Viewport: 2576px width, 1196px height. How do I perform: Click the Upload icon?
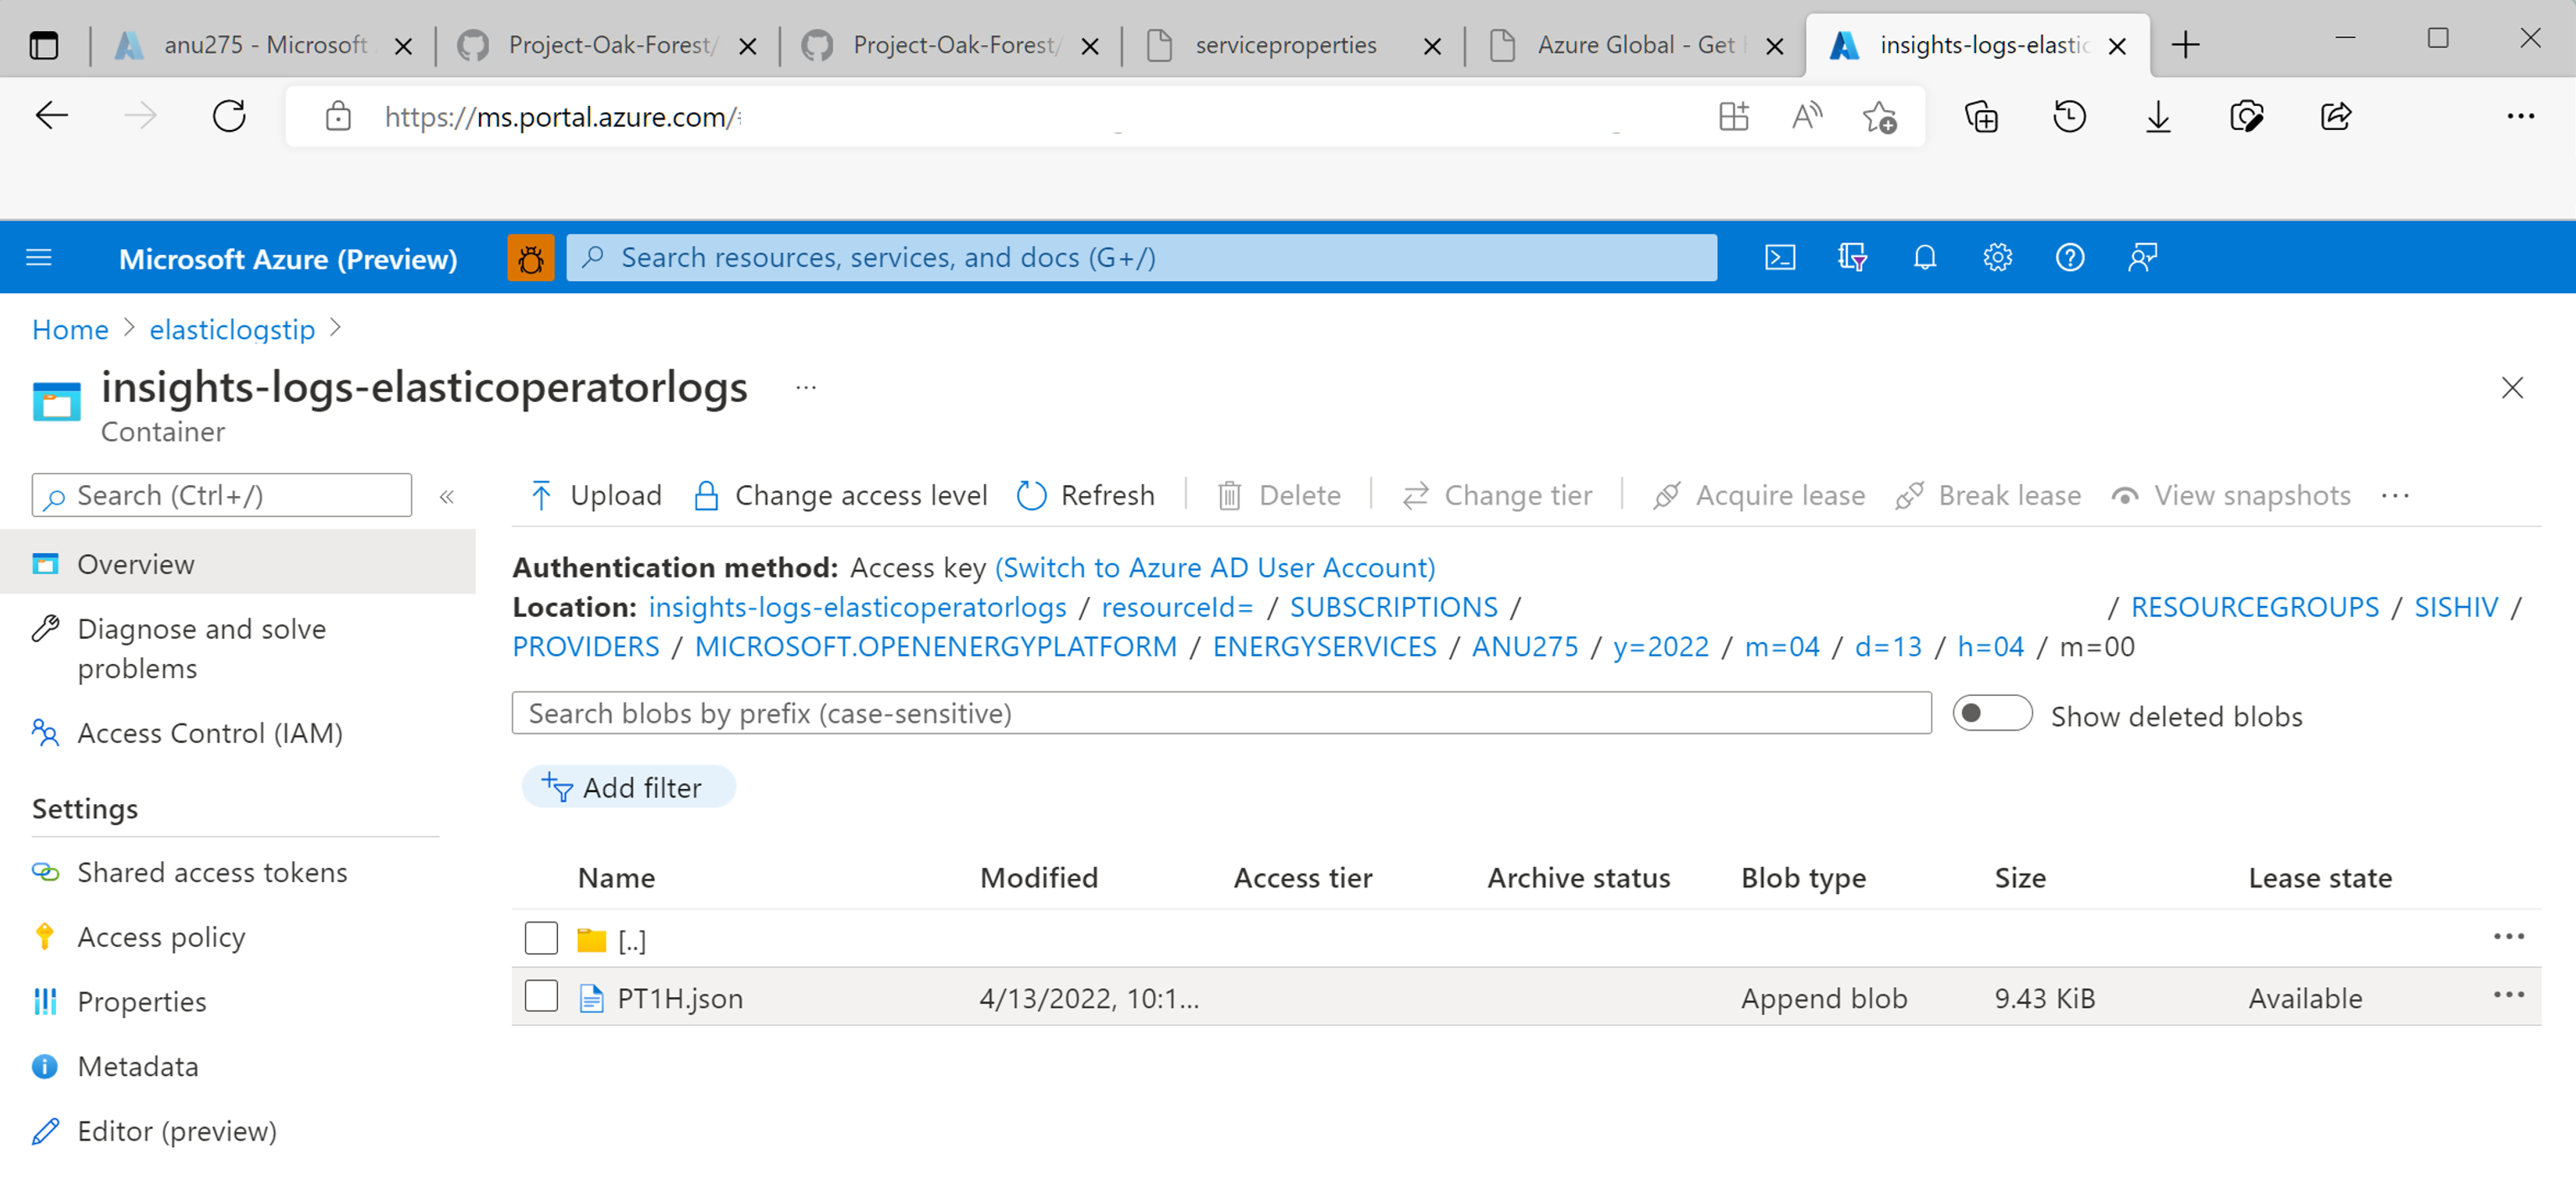(x=541, y=495)
